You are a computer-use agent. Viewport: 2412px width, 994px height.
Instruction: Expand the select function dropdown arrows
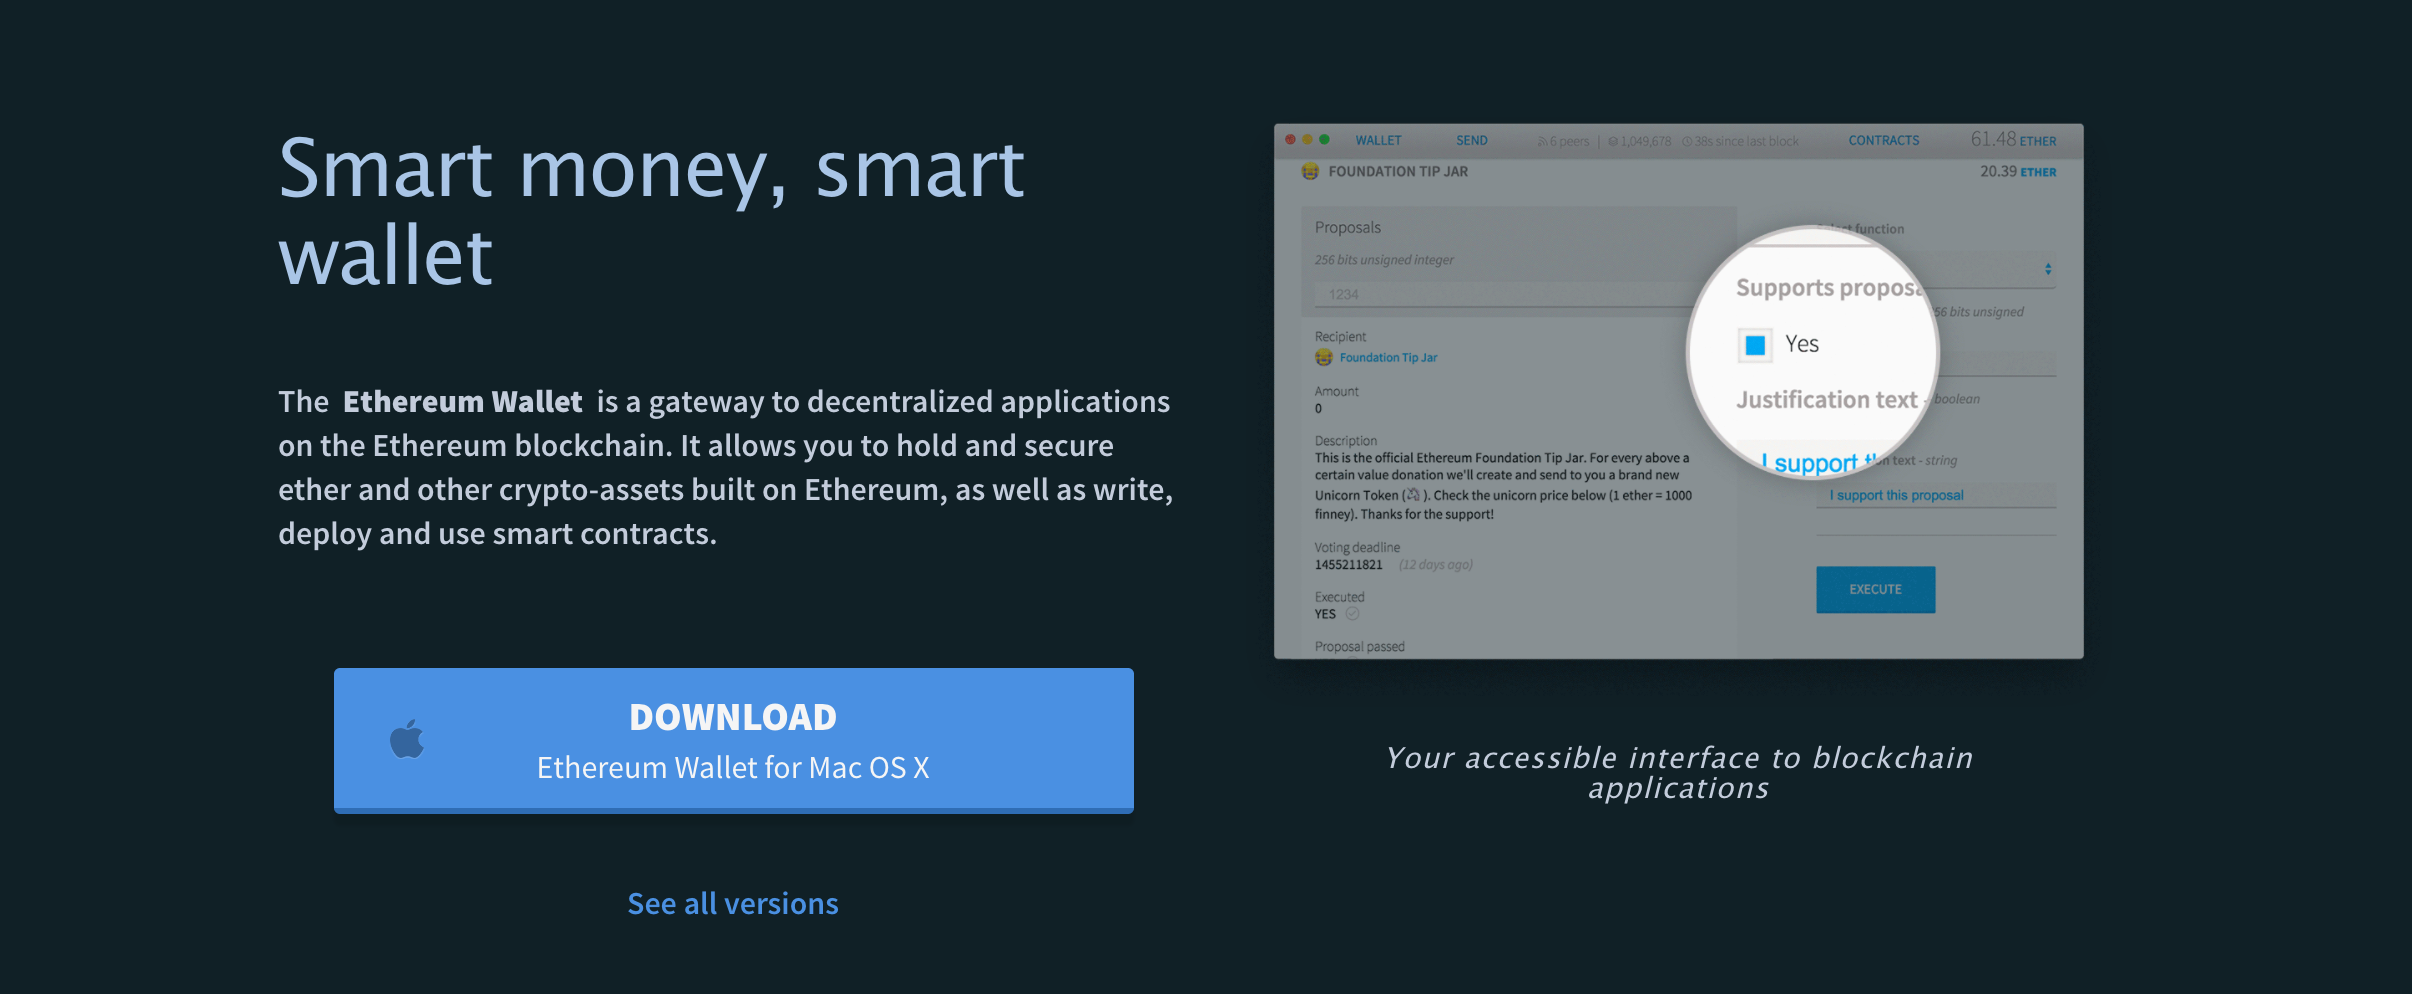pos(2048,269)
